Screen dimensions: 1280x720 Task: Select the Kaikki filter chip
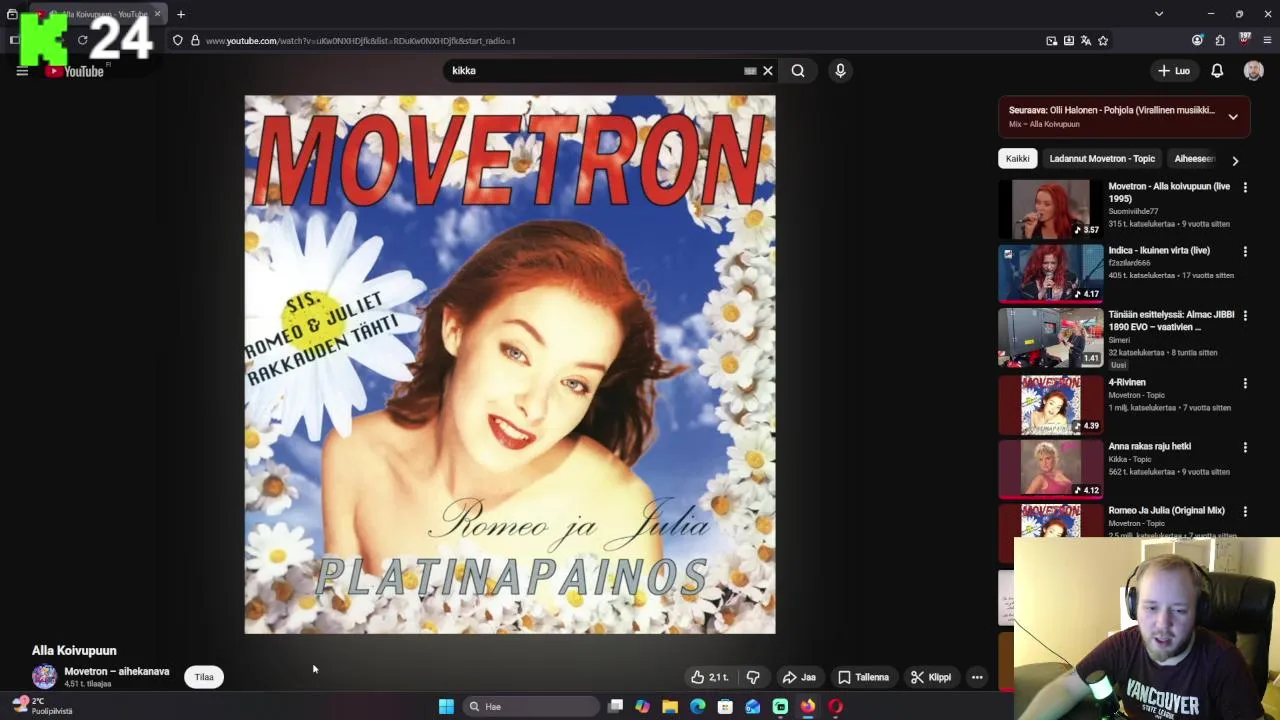pos(1017,158)
